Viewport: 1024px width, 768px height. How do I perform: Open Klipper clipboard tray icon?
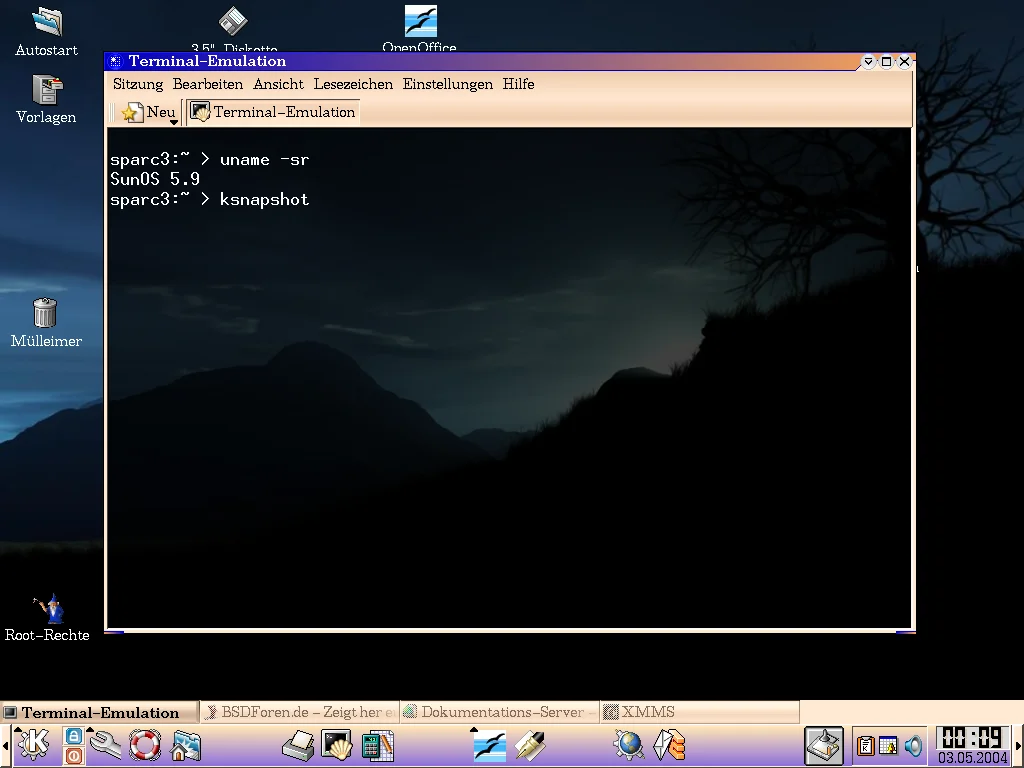click(x=865, y=746)
